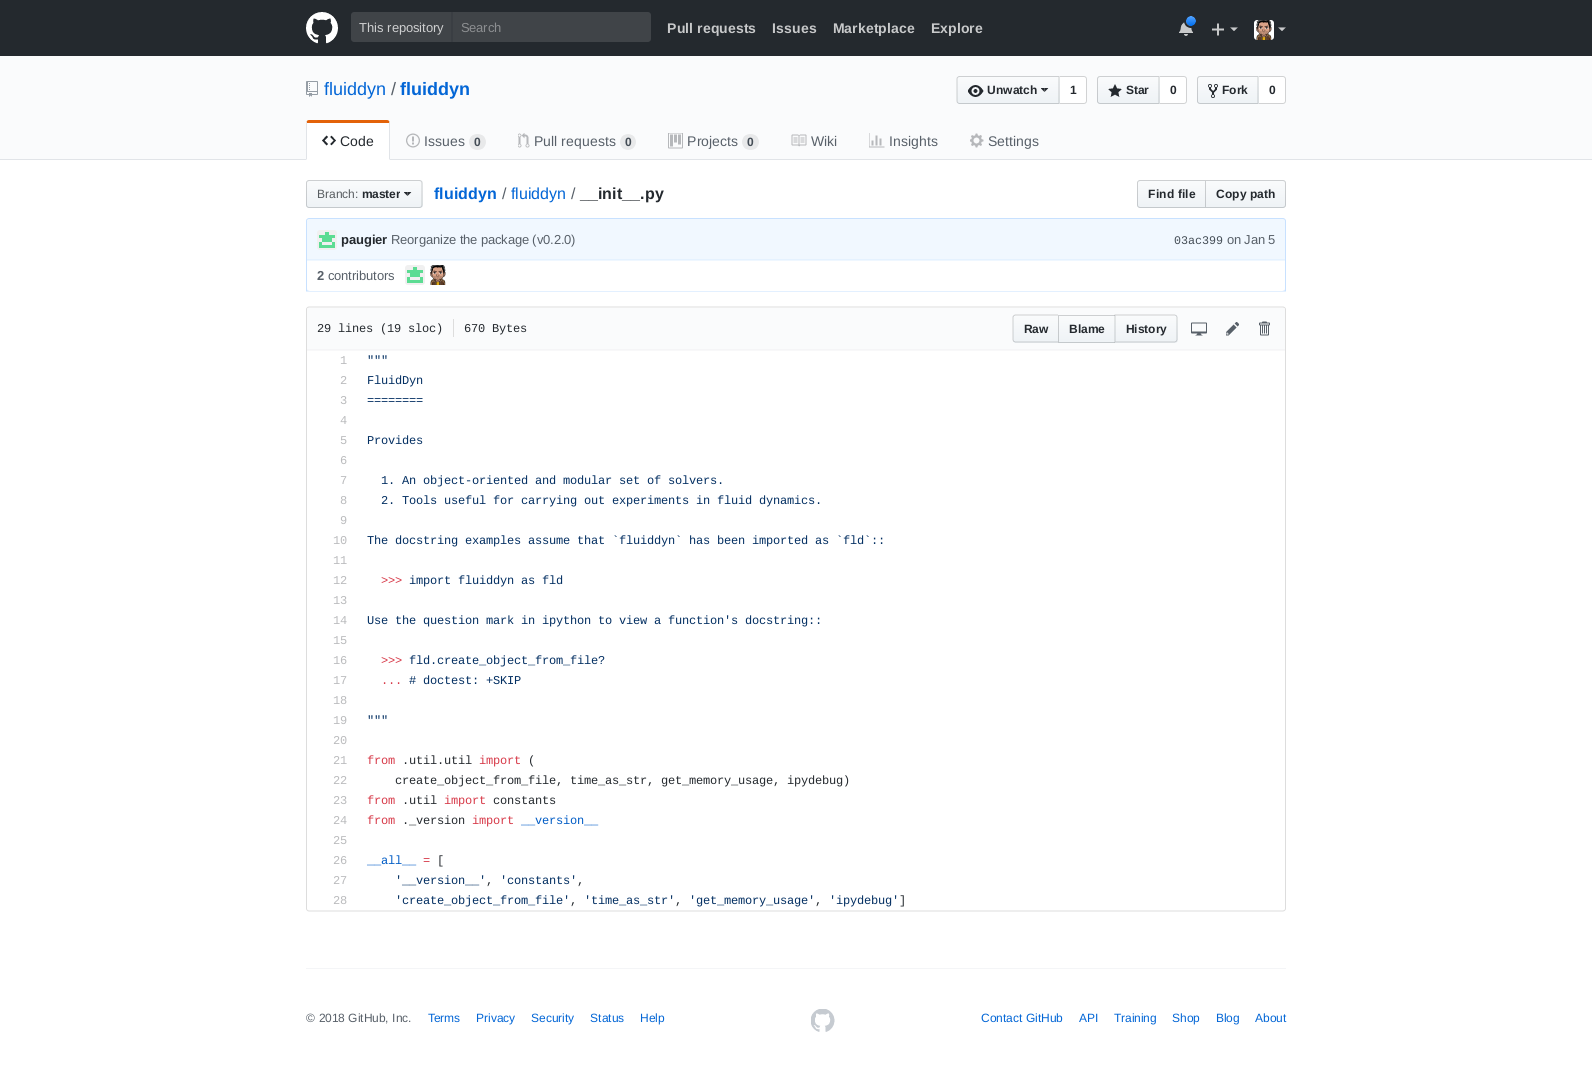The image size is (1592, 1075).
Task: Open the plus create-new menu
Action: pos(1224,29)
